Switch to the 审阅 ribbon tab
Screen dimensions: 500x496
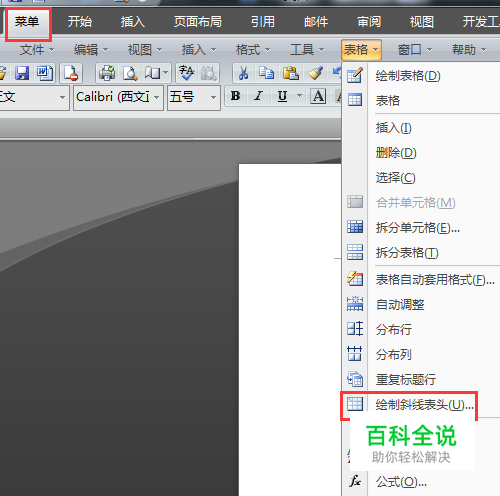click(x=369, y=22)
